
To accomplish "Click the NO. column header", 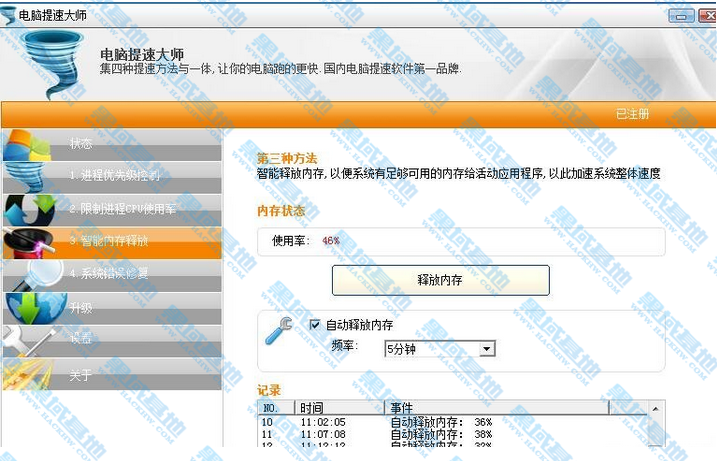I will pos(276,407).
